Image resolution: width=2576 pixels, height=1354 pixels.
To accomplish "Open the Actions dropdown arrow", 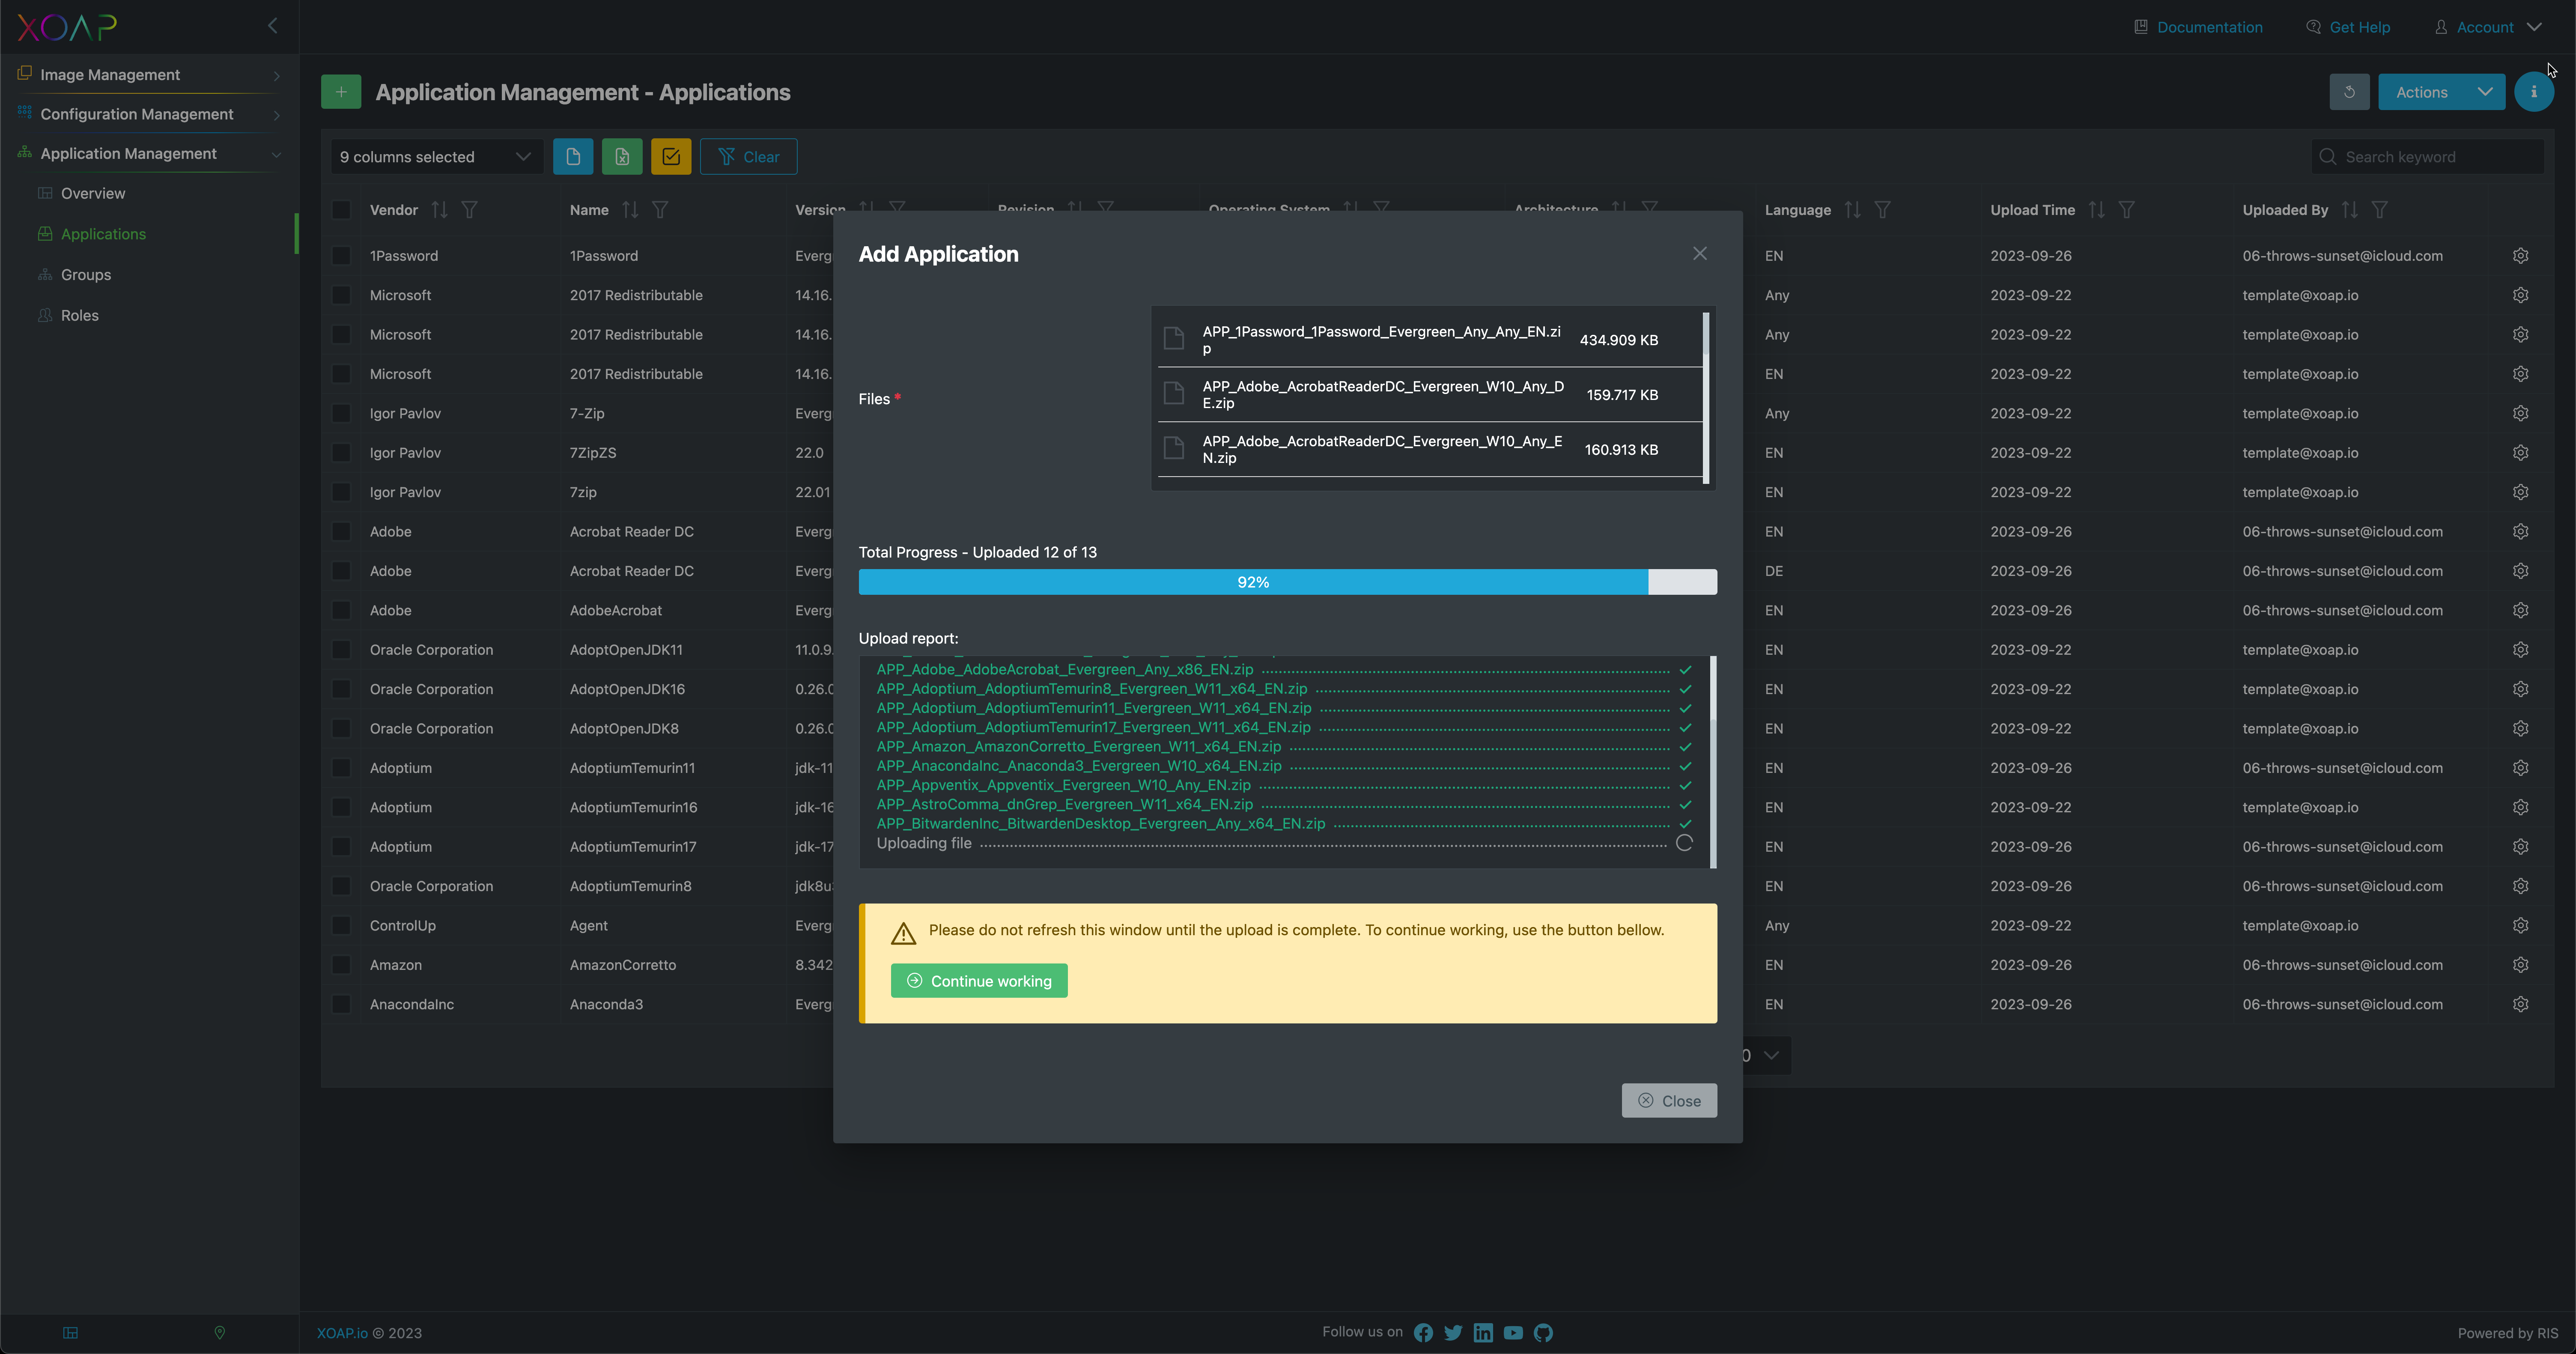I will click(x=2485, y=92).
